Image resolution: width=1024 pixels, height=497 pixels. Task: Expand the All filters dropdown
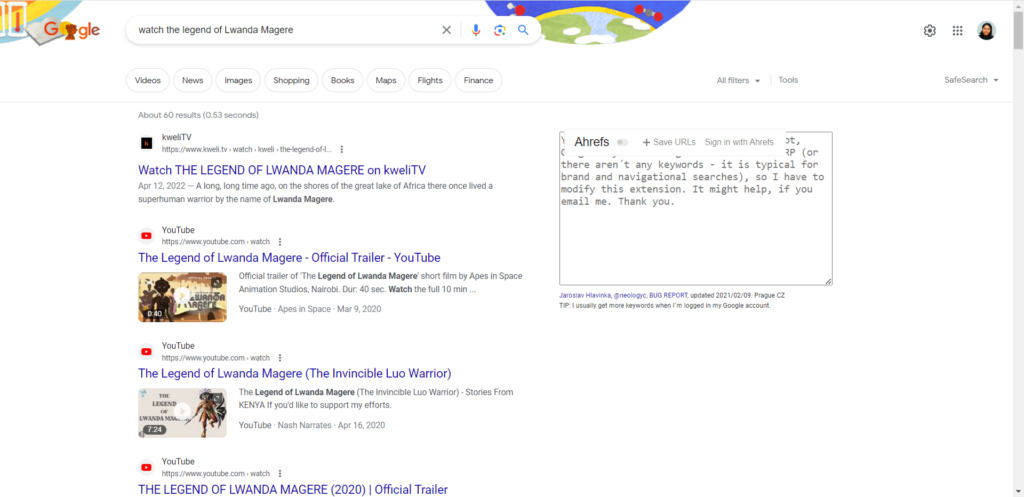(x=739, y=80)
